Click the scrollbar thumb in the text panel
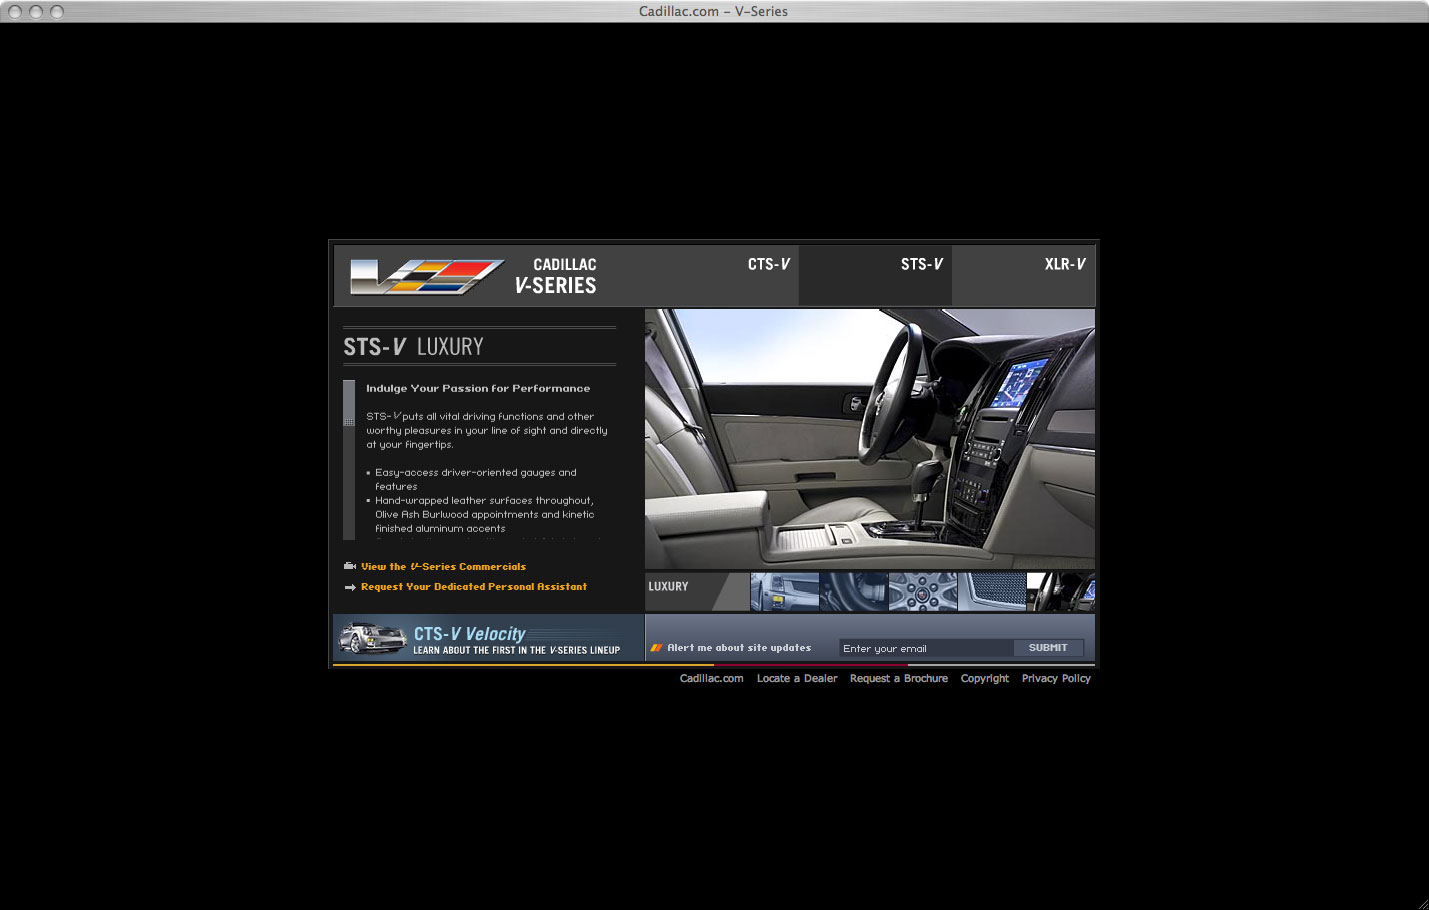The width and height of the screenshot is (1429, 910). coord(349,403)
